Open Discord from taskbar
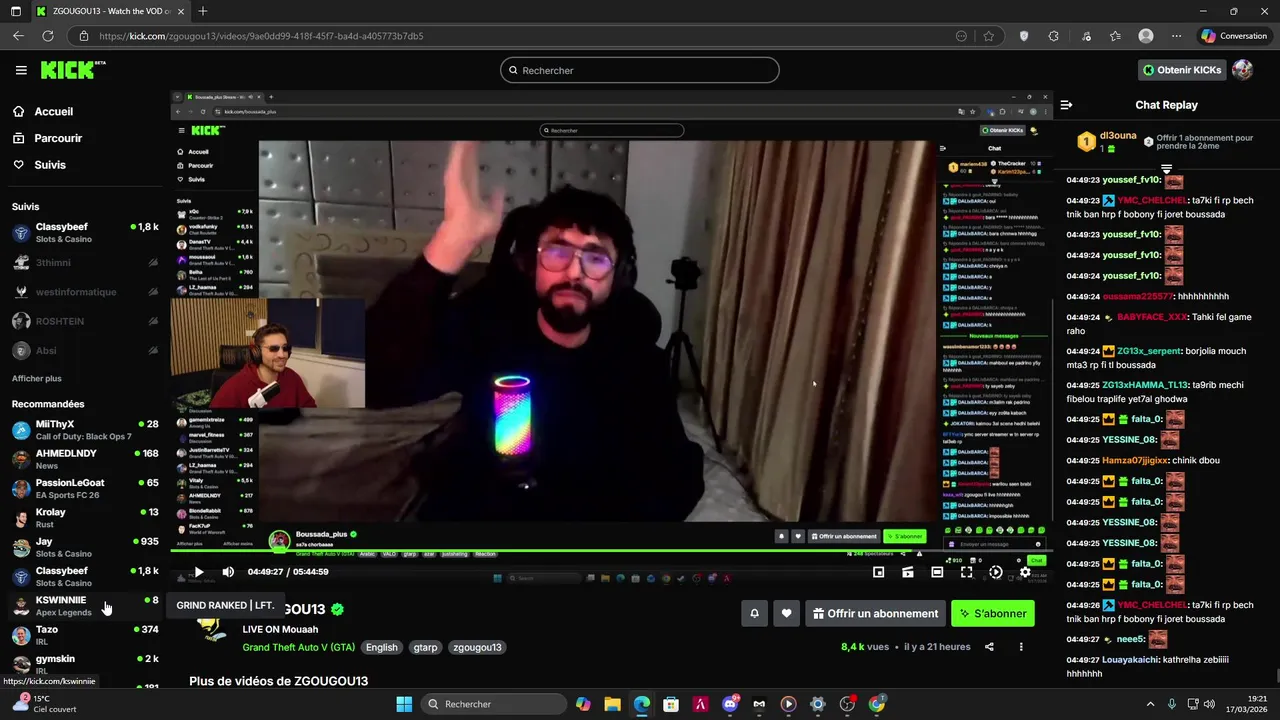This screenshot has width=1280, height=720. [x=730, y=704]
